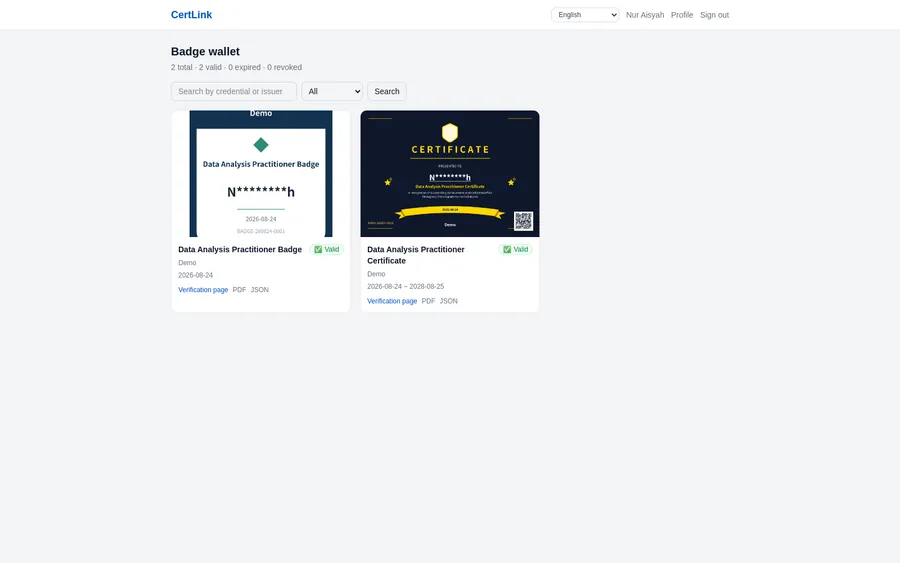This screenshot has width=900, height=563.
Task: Download JSON of the Badge
Action: pos(259,290)
